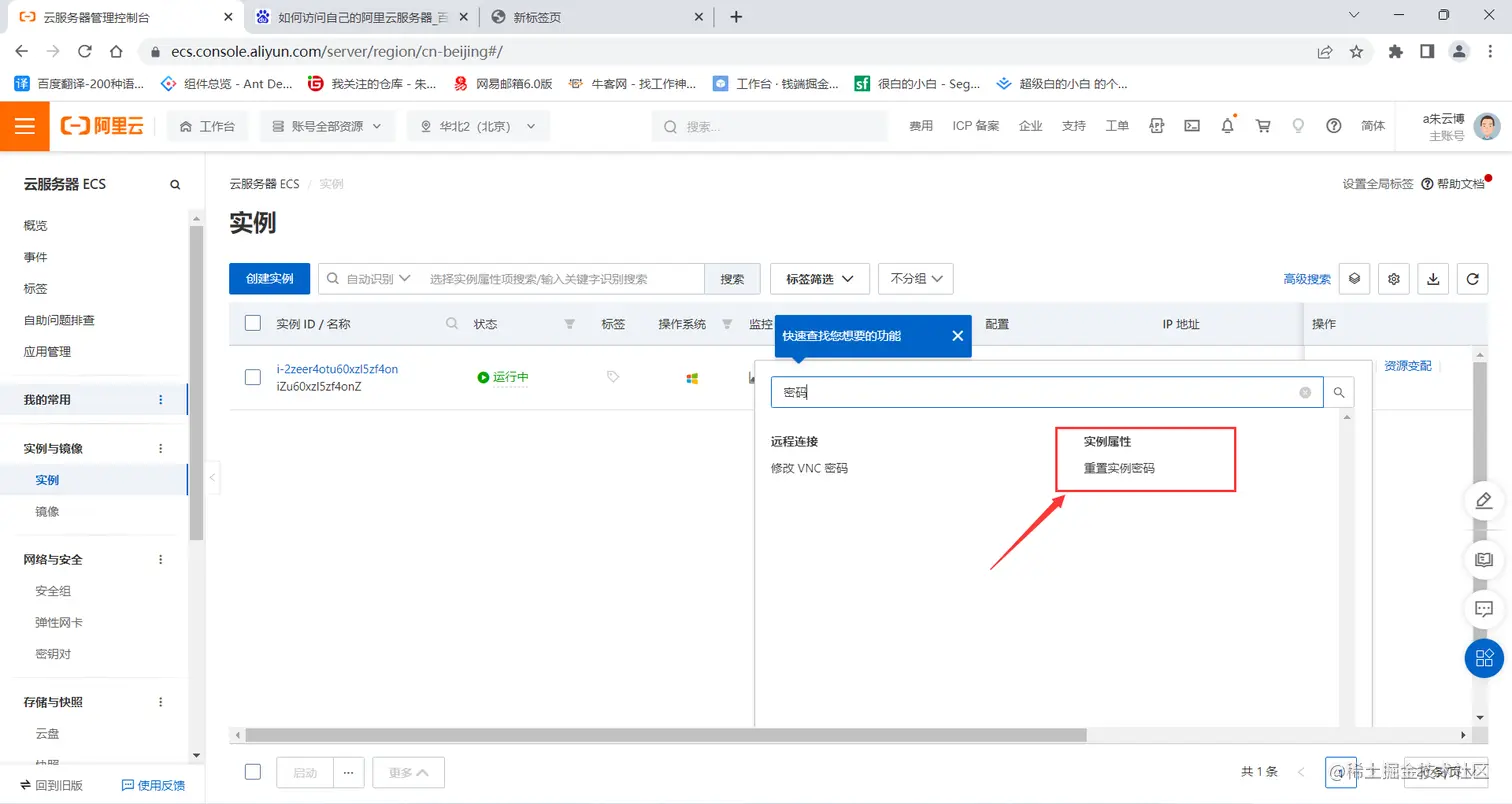Open 安全组 in the sidebar
This screenshot has width=1512, height=804.
(x=53, y=591)
